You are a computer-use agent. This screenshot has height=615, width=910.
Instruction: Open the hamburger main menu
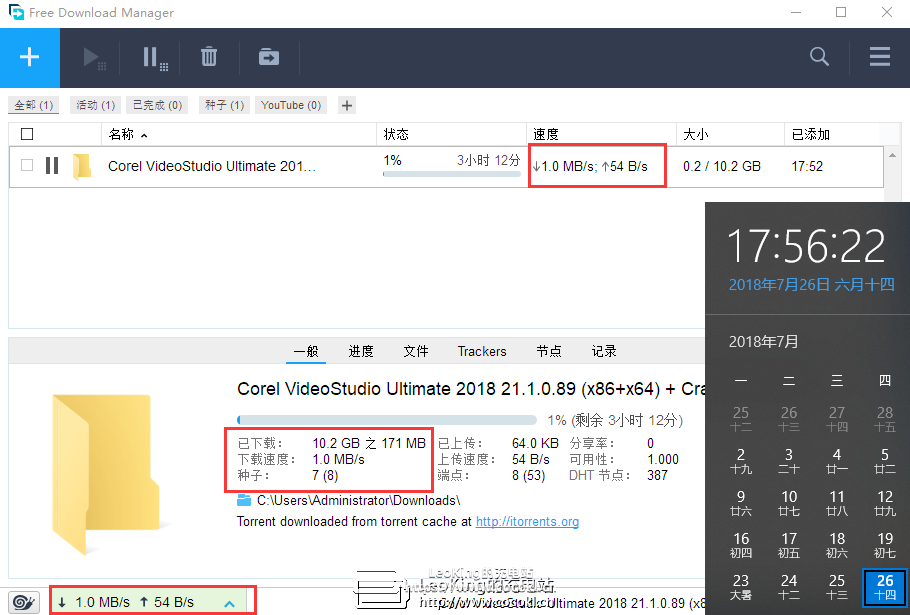click(880, 56)
